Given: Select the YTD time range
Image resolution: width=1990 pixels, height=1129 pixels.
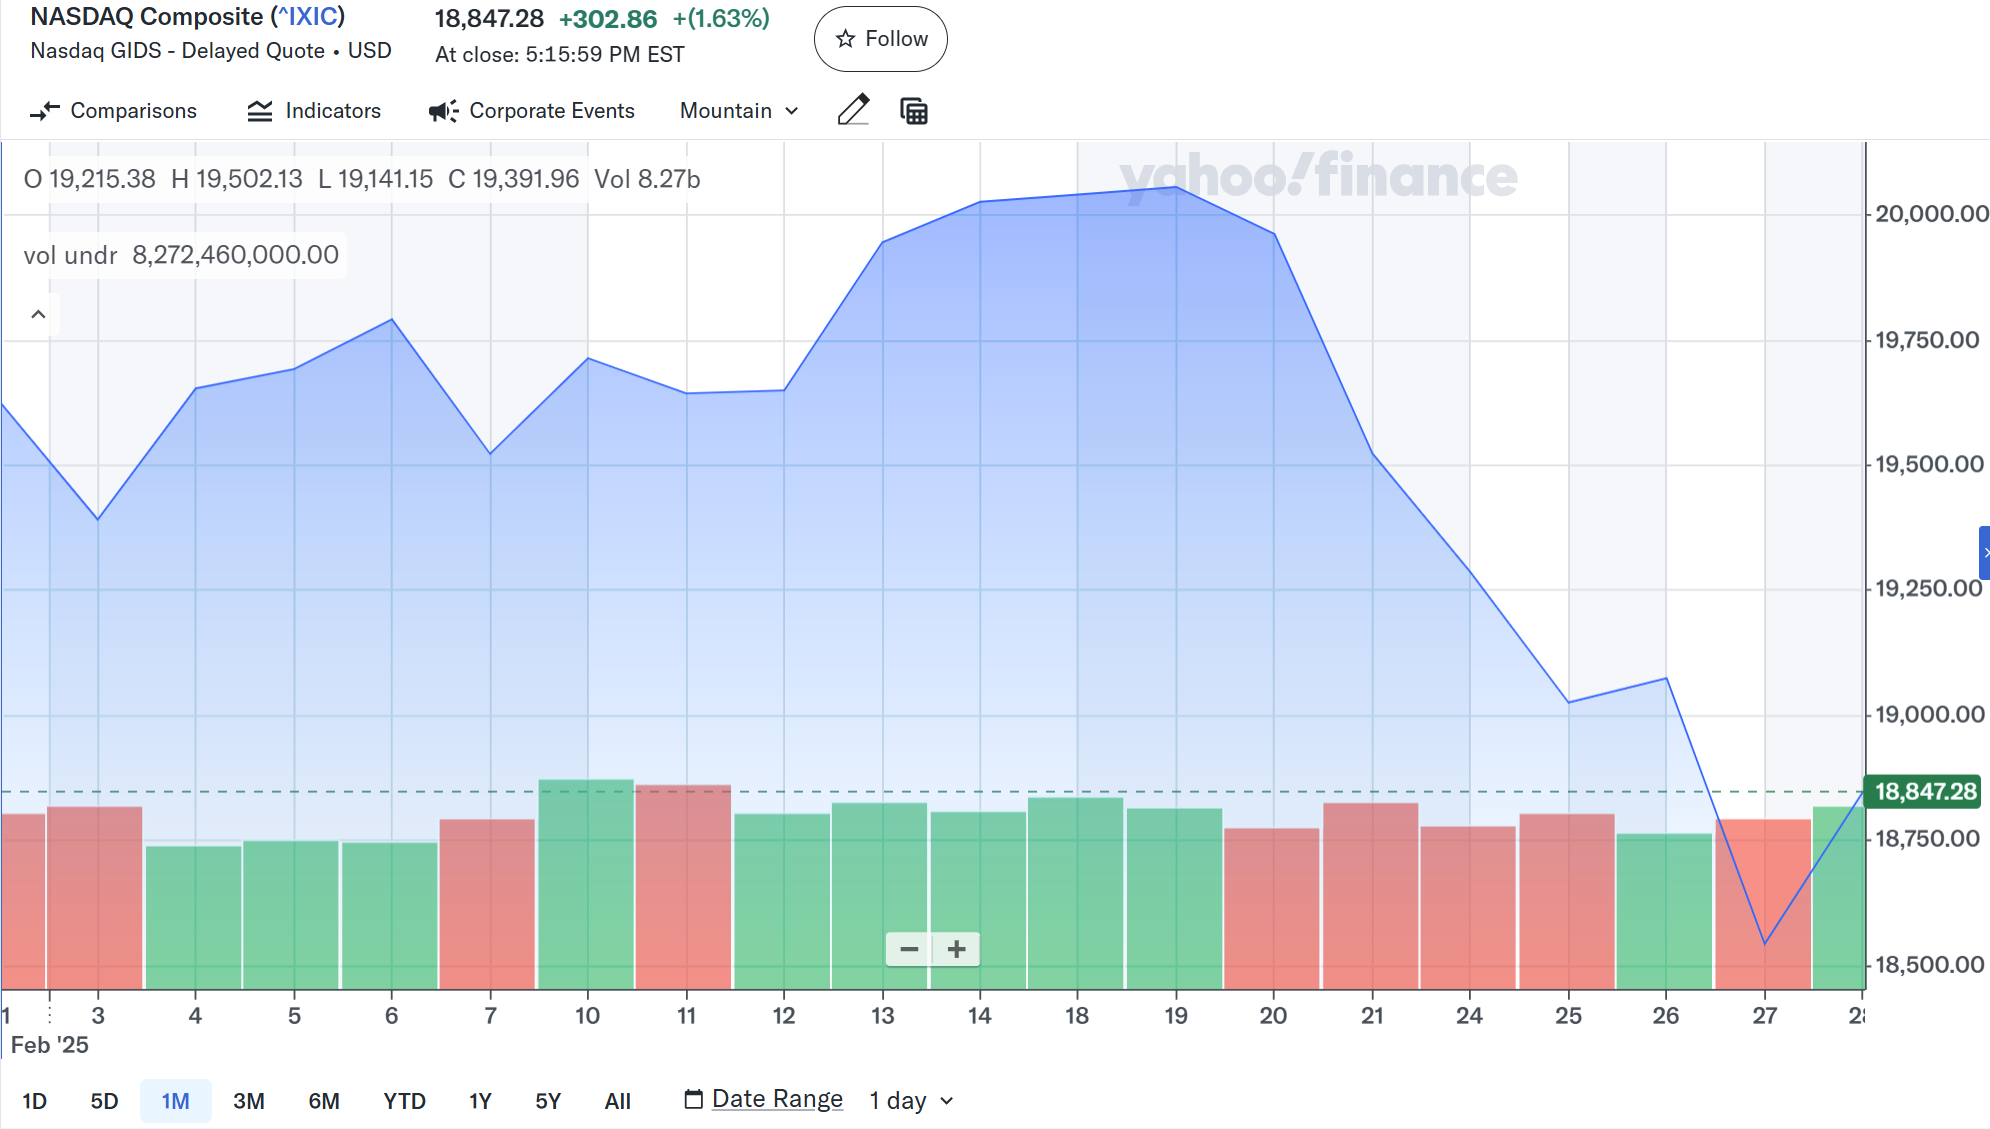Looking at the screenshot, I should [404, 1101].
